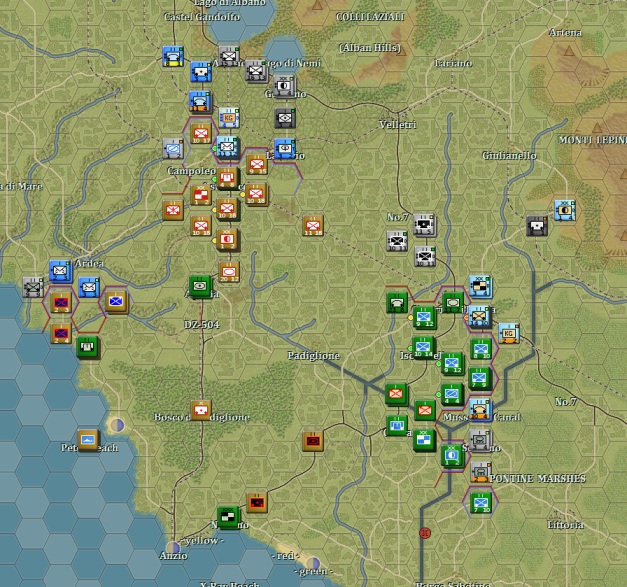This screenshot has height=587, width=627.
Task: Select the brown starburst counter west of Campoleone
Action: [173, 210]
